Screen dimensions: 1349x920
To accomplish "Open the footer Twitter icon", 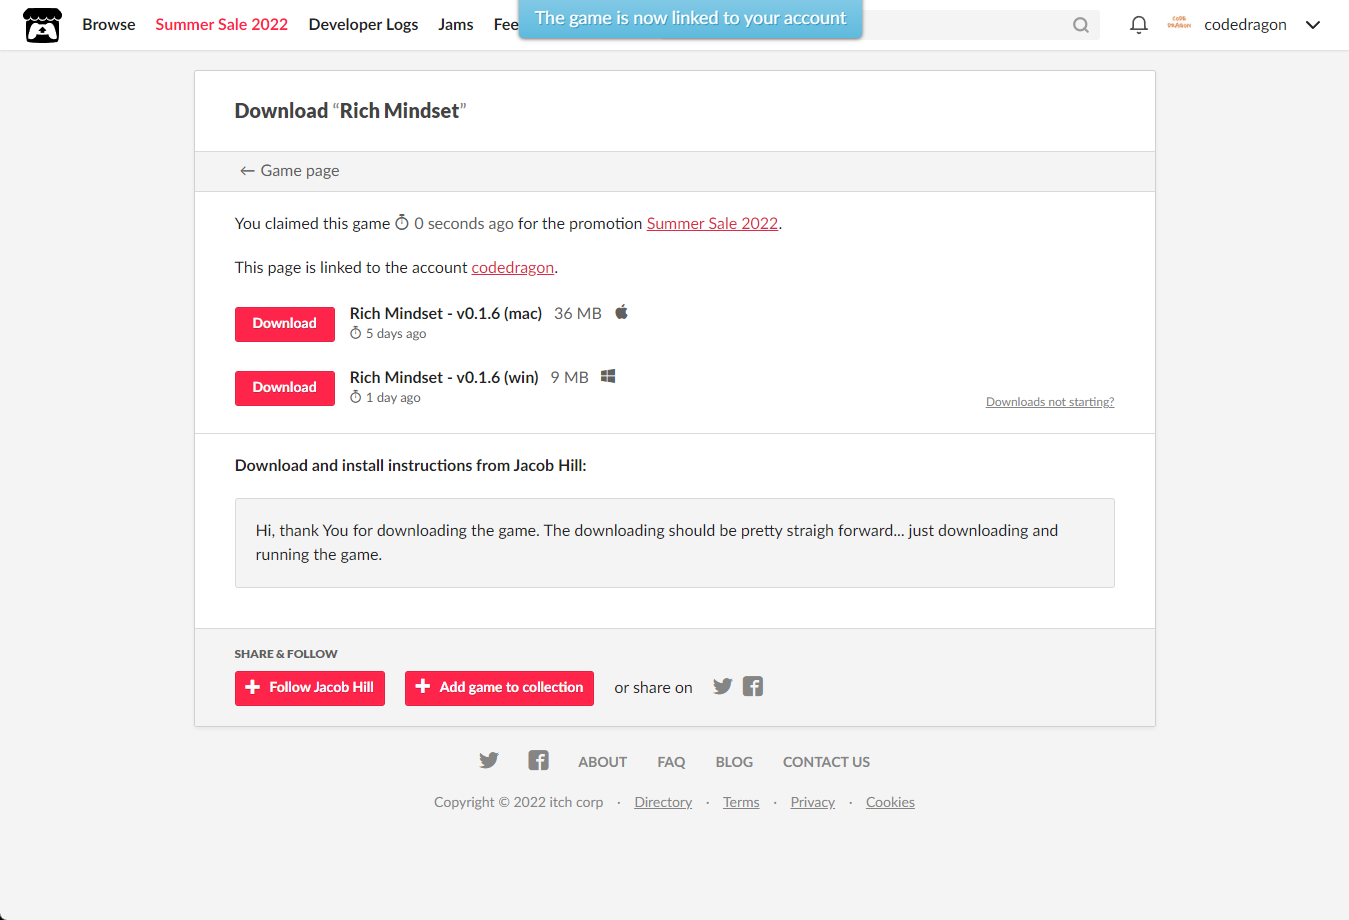I will click(x=489, y=760).
